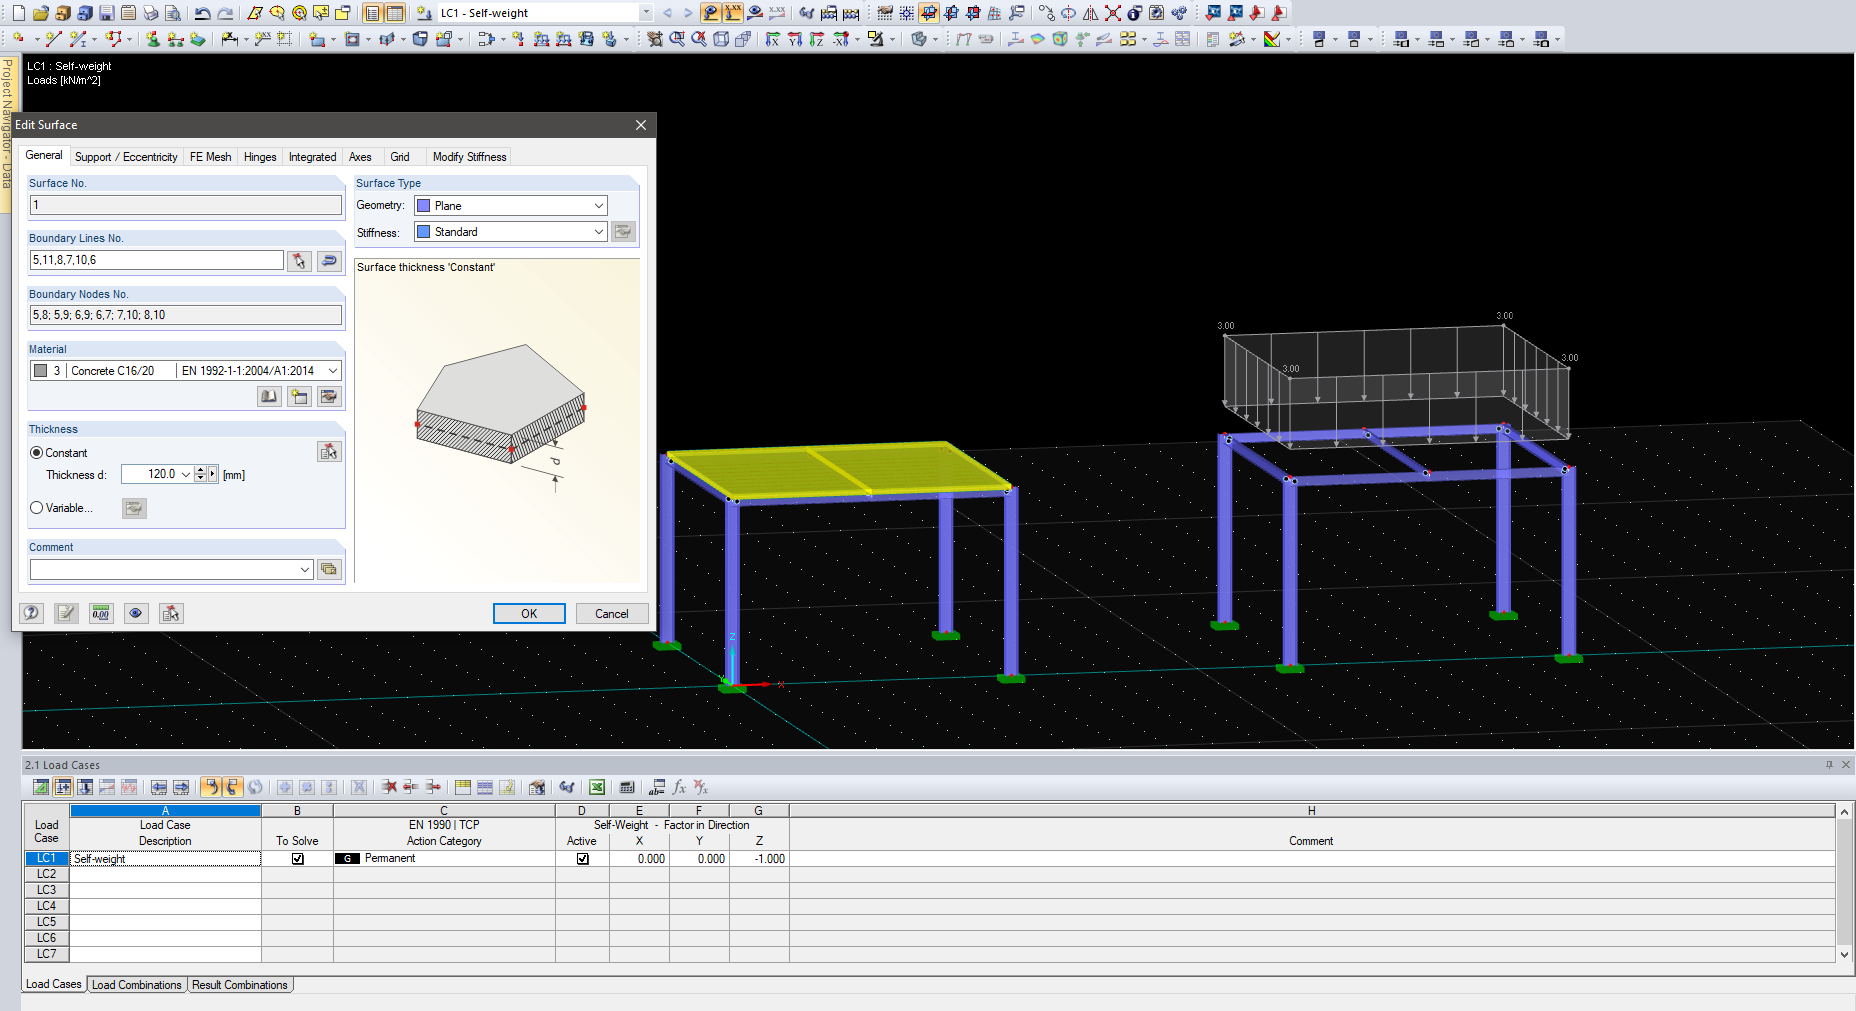
Task: Save the current model
Action: tap(106, 13)
